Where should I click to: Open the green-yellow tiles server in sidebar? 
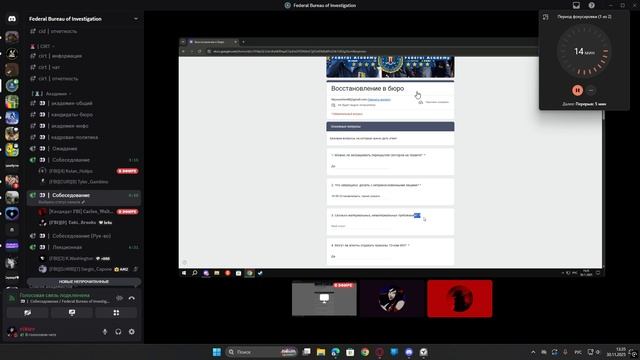(12, 102)
